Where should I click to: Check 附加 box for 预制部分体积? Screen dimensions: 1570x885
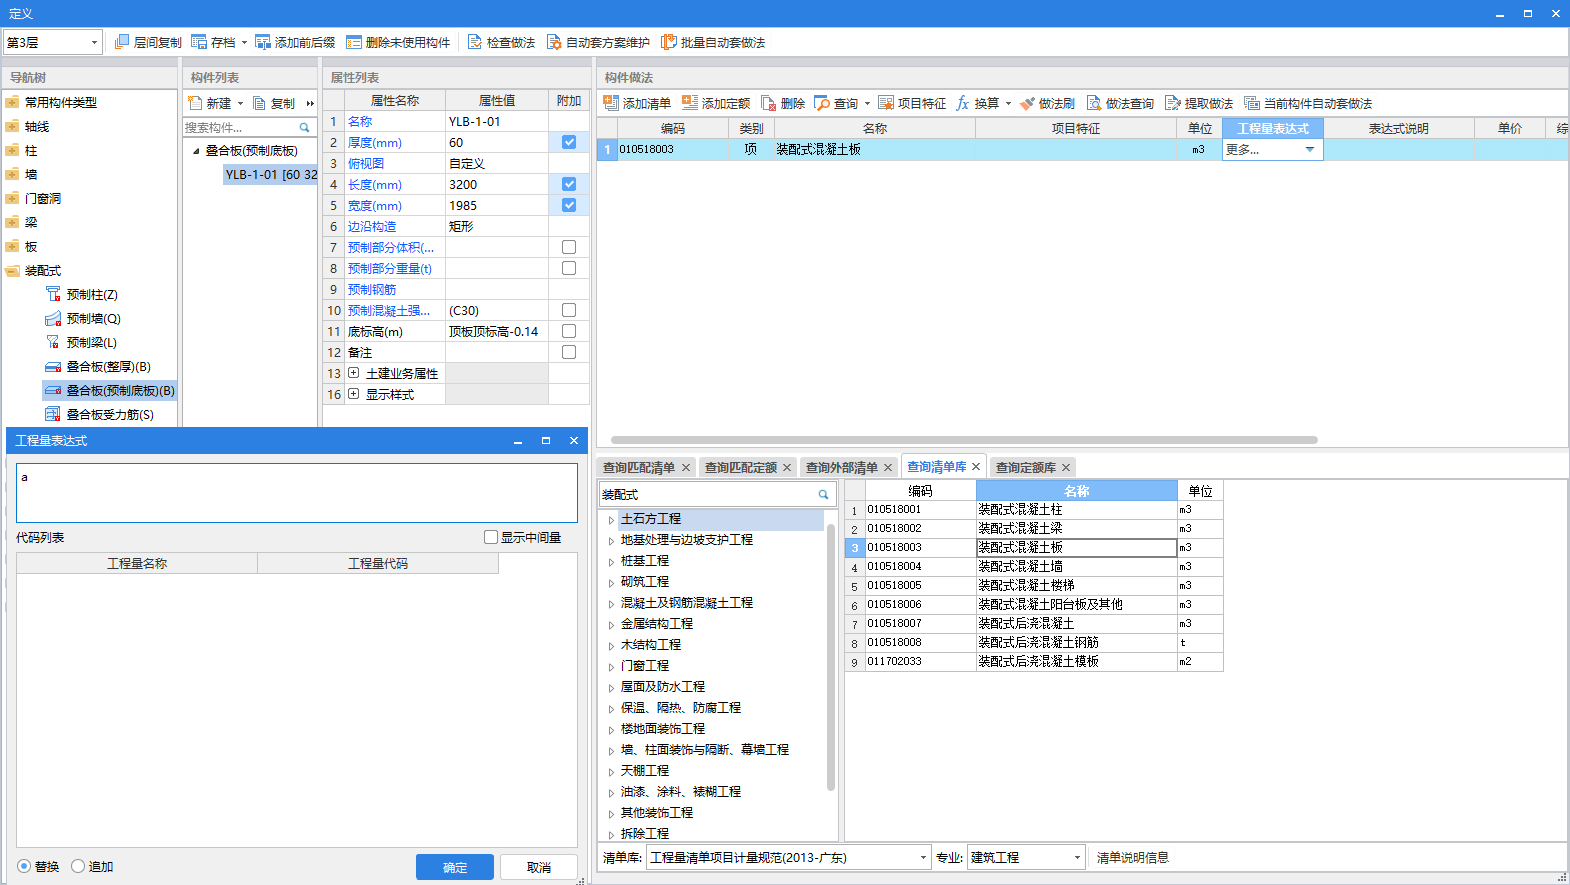point(569,247)
